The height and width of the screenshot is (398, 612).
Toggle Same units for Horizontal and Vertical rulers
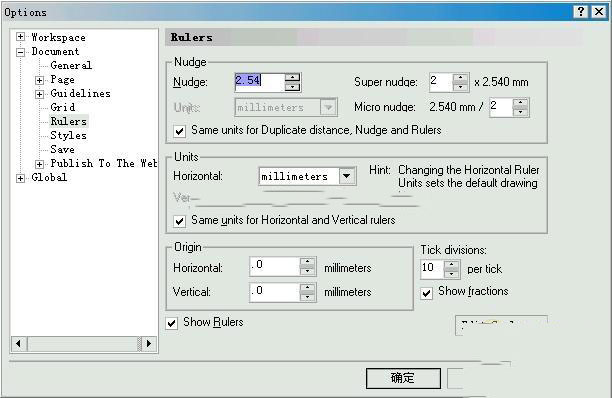[x=179, y=221]
